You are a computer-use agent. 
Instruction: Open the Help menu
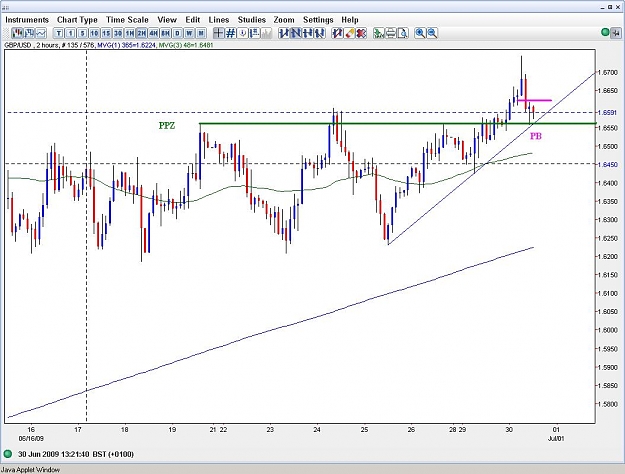tap(350, 20)
